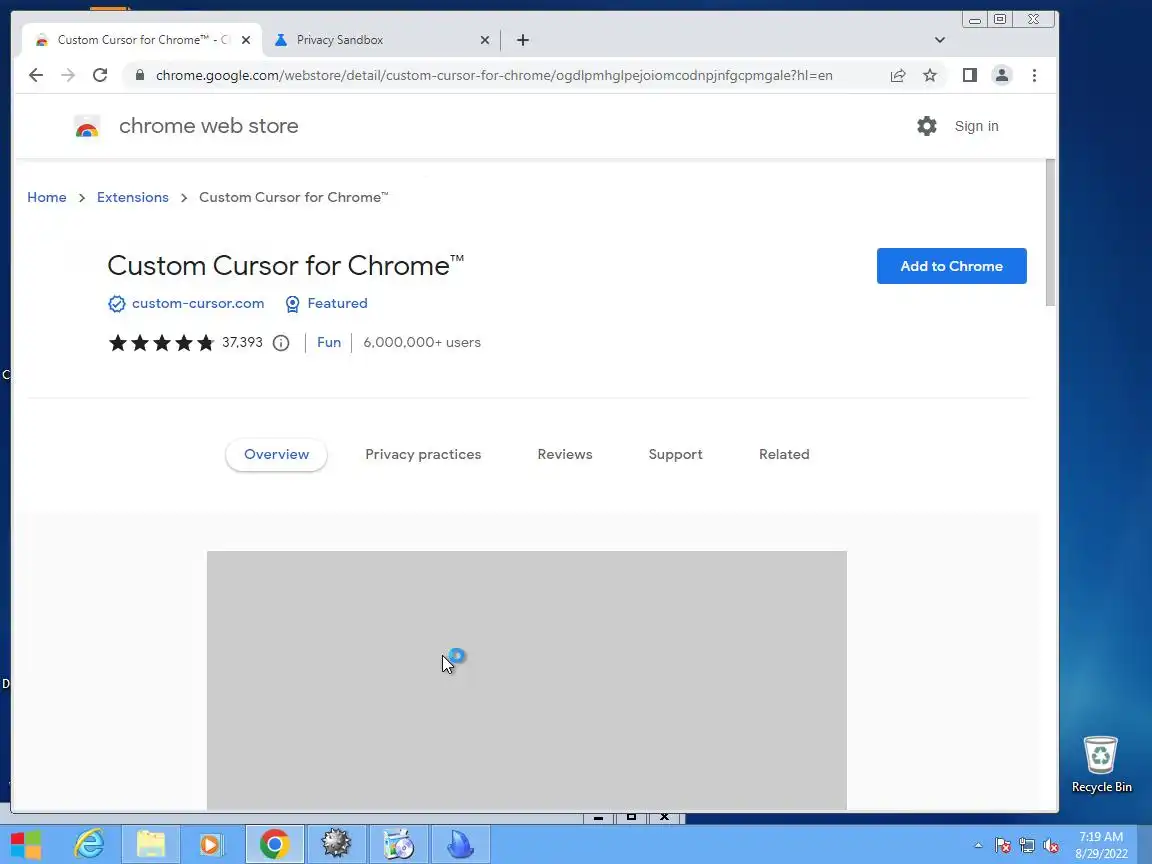Screen dimensions: 1152x864
Task: Open the Chrome three-dot menu
Action: [x=1034, y=75]
